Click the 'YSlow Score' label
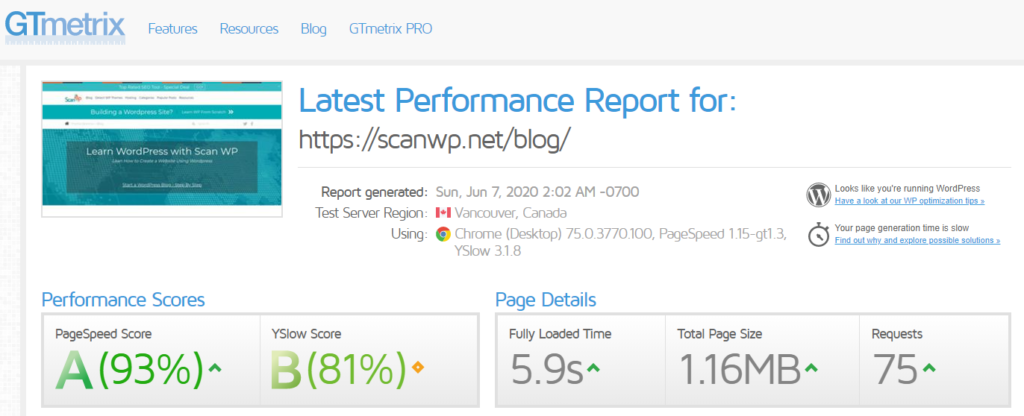Image resolution: width=1024 pixels, height=416 pixels. click(306, 334)
